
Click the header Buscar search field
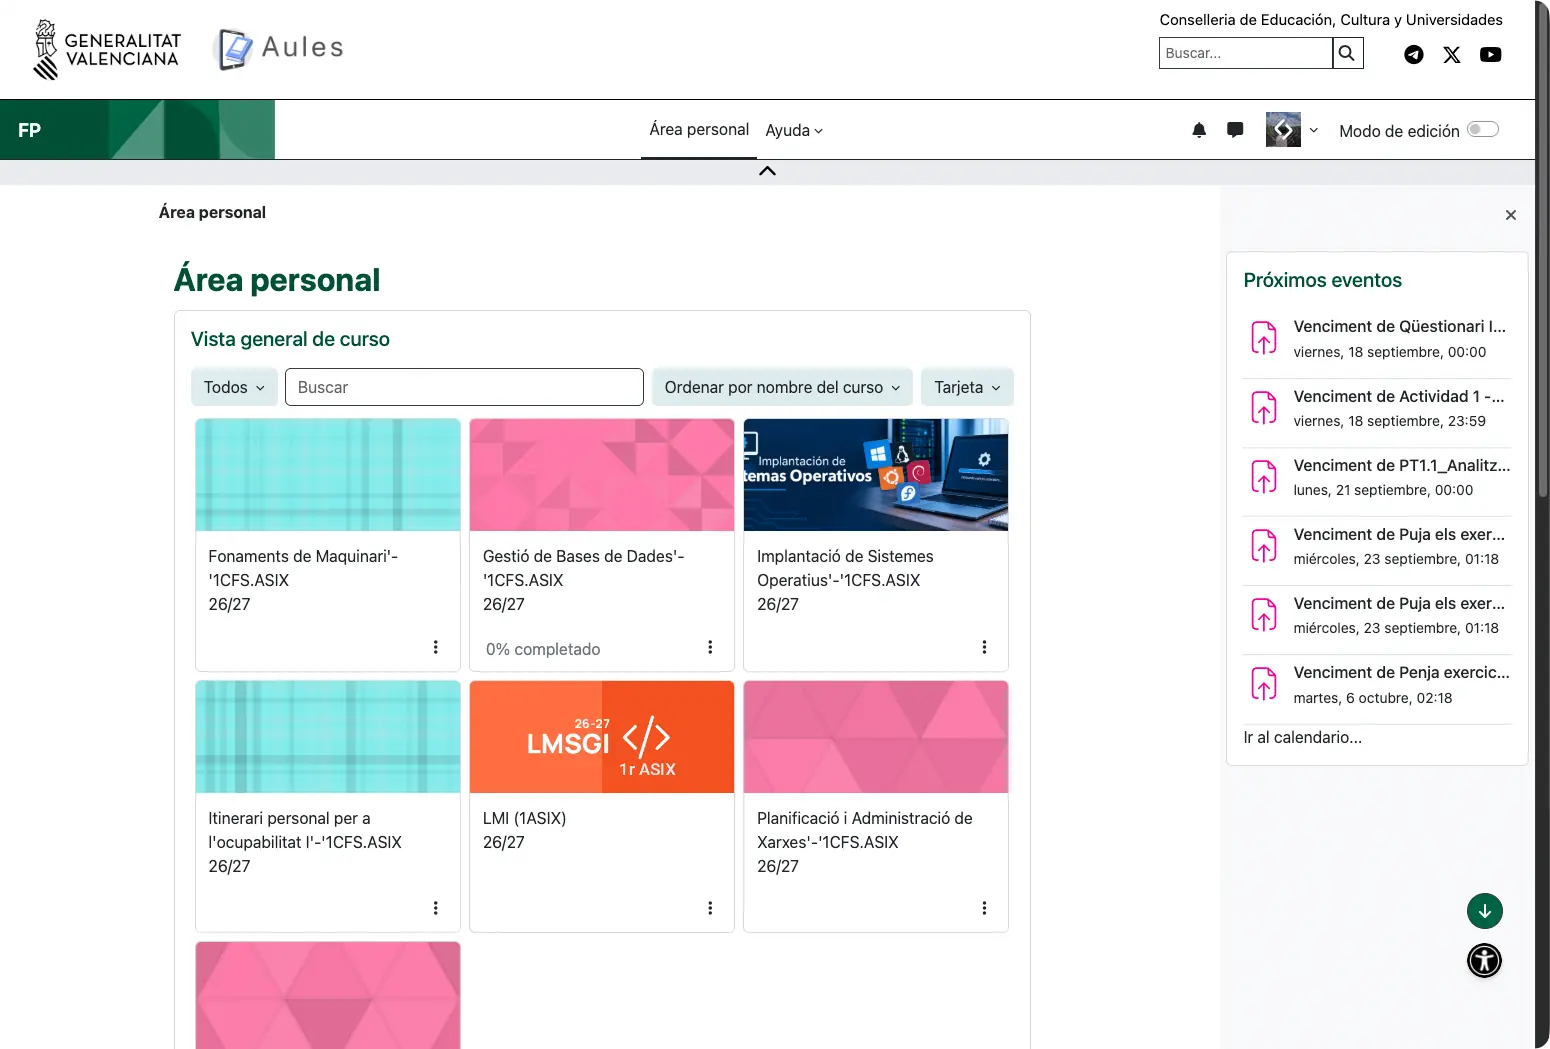coord(1246,53)
